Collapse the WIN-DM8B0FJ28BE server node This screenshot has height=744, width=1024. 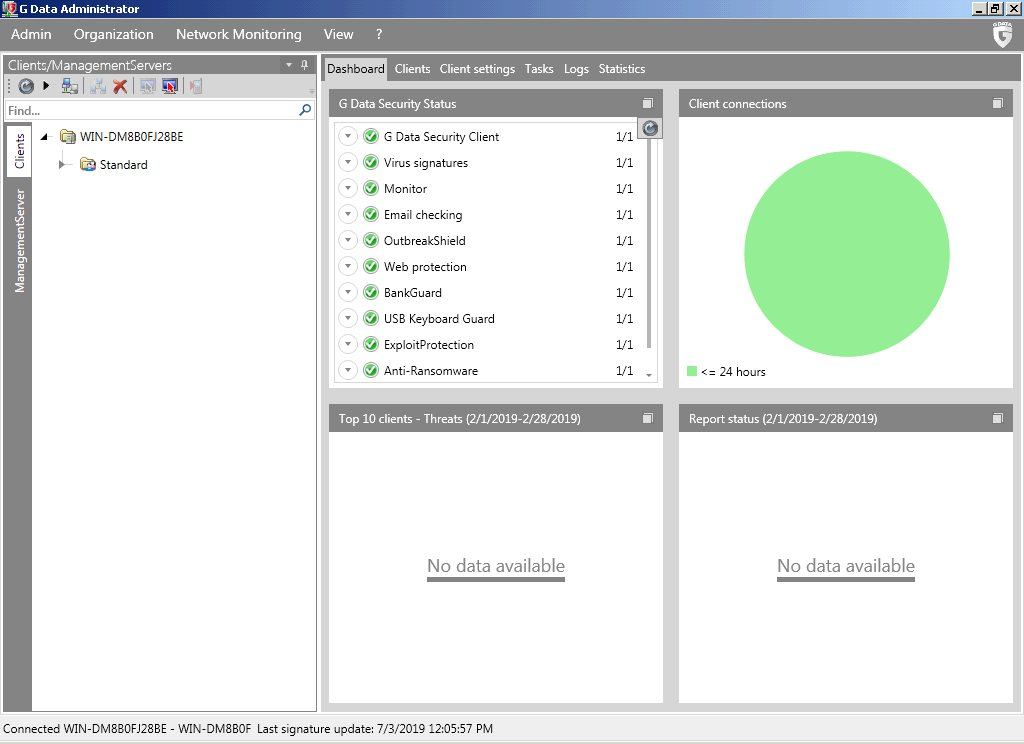click(45, 137)
